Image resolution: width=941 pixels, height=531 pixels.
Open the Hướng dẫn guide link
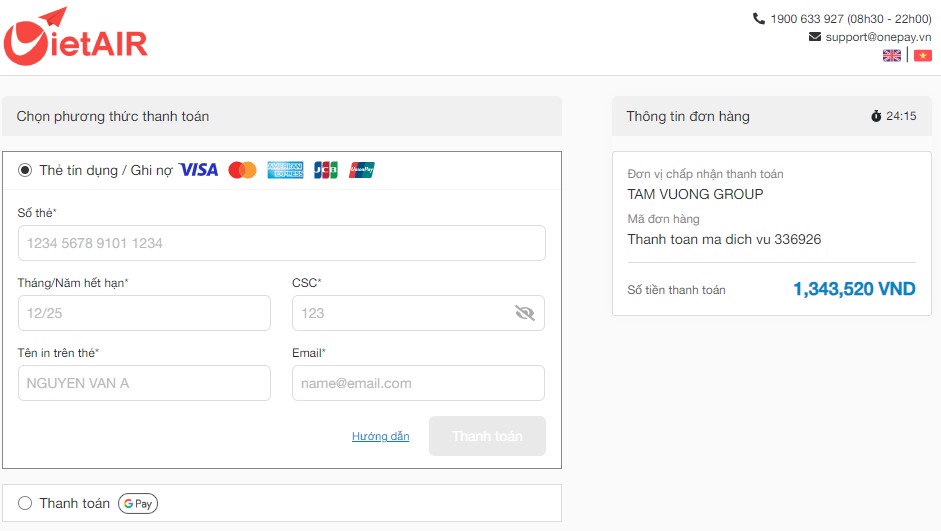click(x=380, y=437)
